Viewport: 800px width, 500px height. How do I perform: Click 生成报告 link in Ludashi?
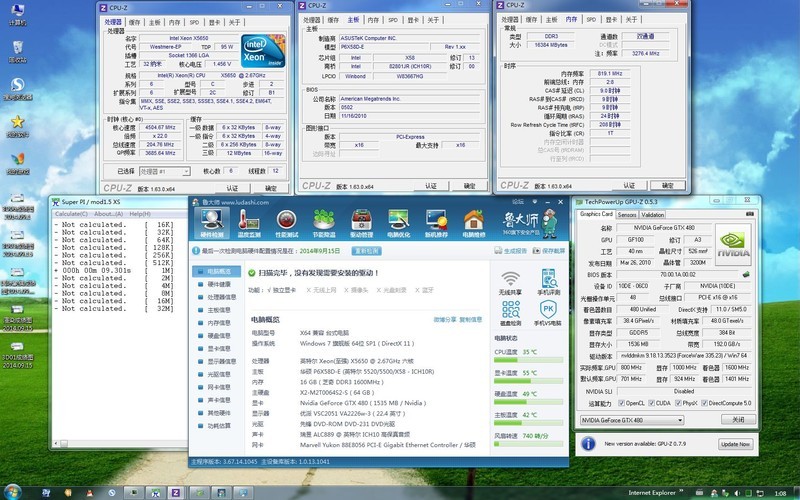pyautogui.click(x=510, y=251)
